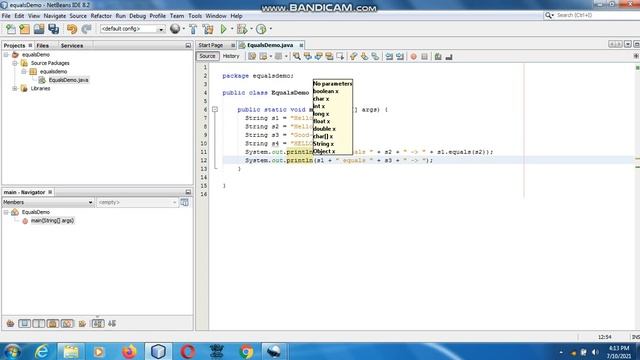
Task: Click the New Project toolbar icon
Action: [24, 29]
